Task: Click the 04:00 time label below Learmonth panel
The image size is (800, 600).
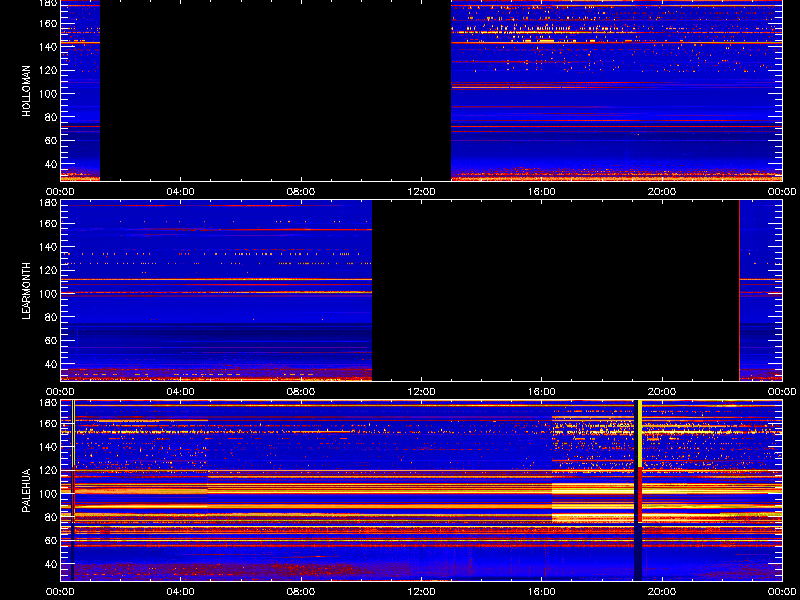Action: [x=181, y=392]
